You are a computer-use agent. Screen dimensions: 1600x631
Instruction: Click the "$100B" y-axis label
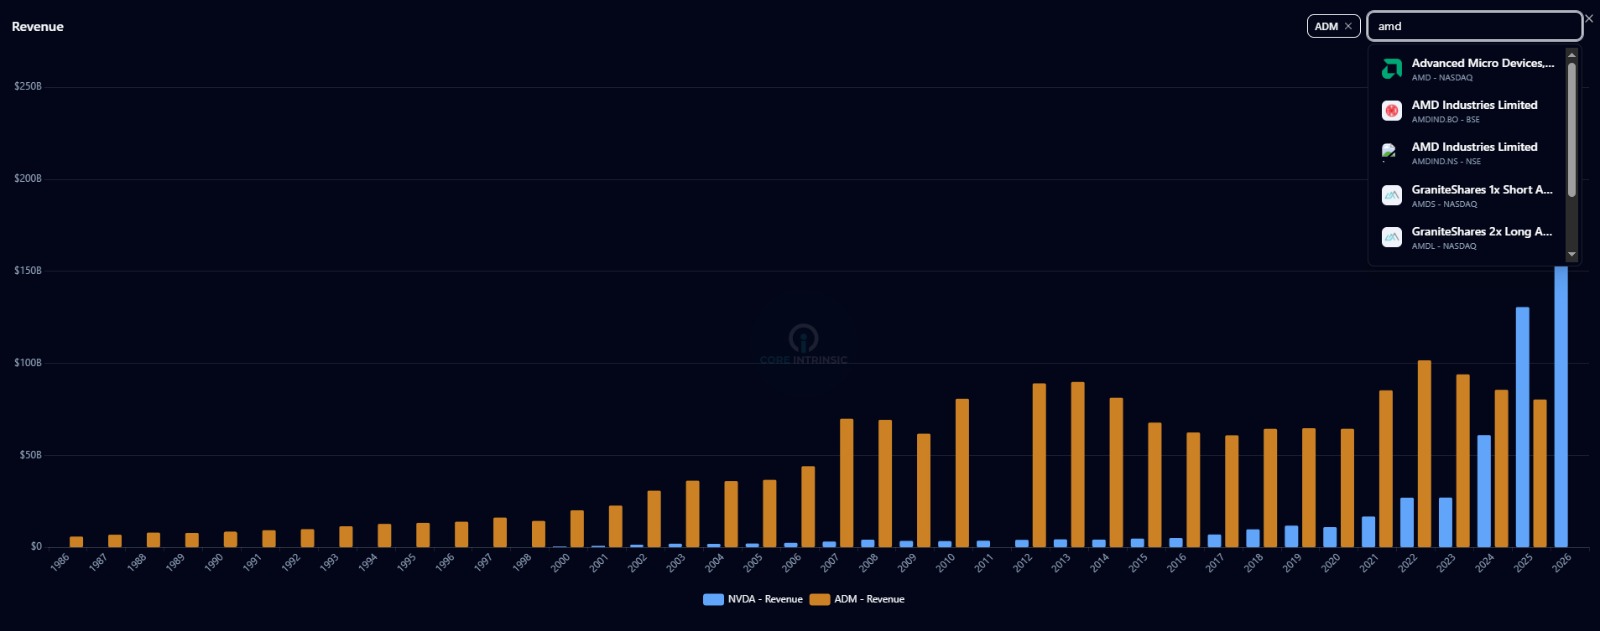pyautogui.click(x=28, y=363)
